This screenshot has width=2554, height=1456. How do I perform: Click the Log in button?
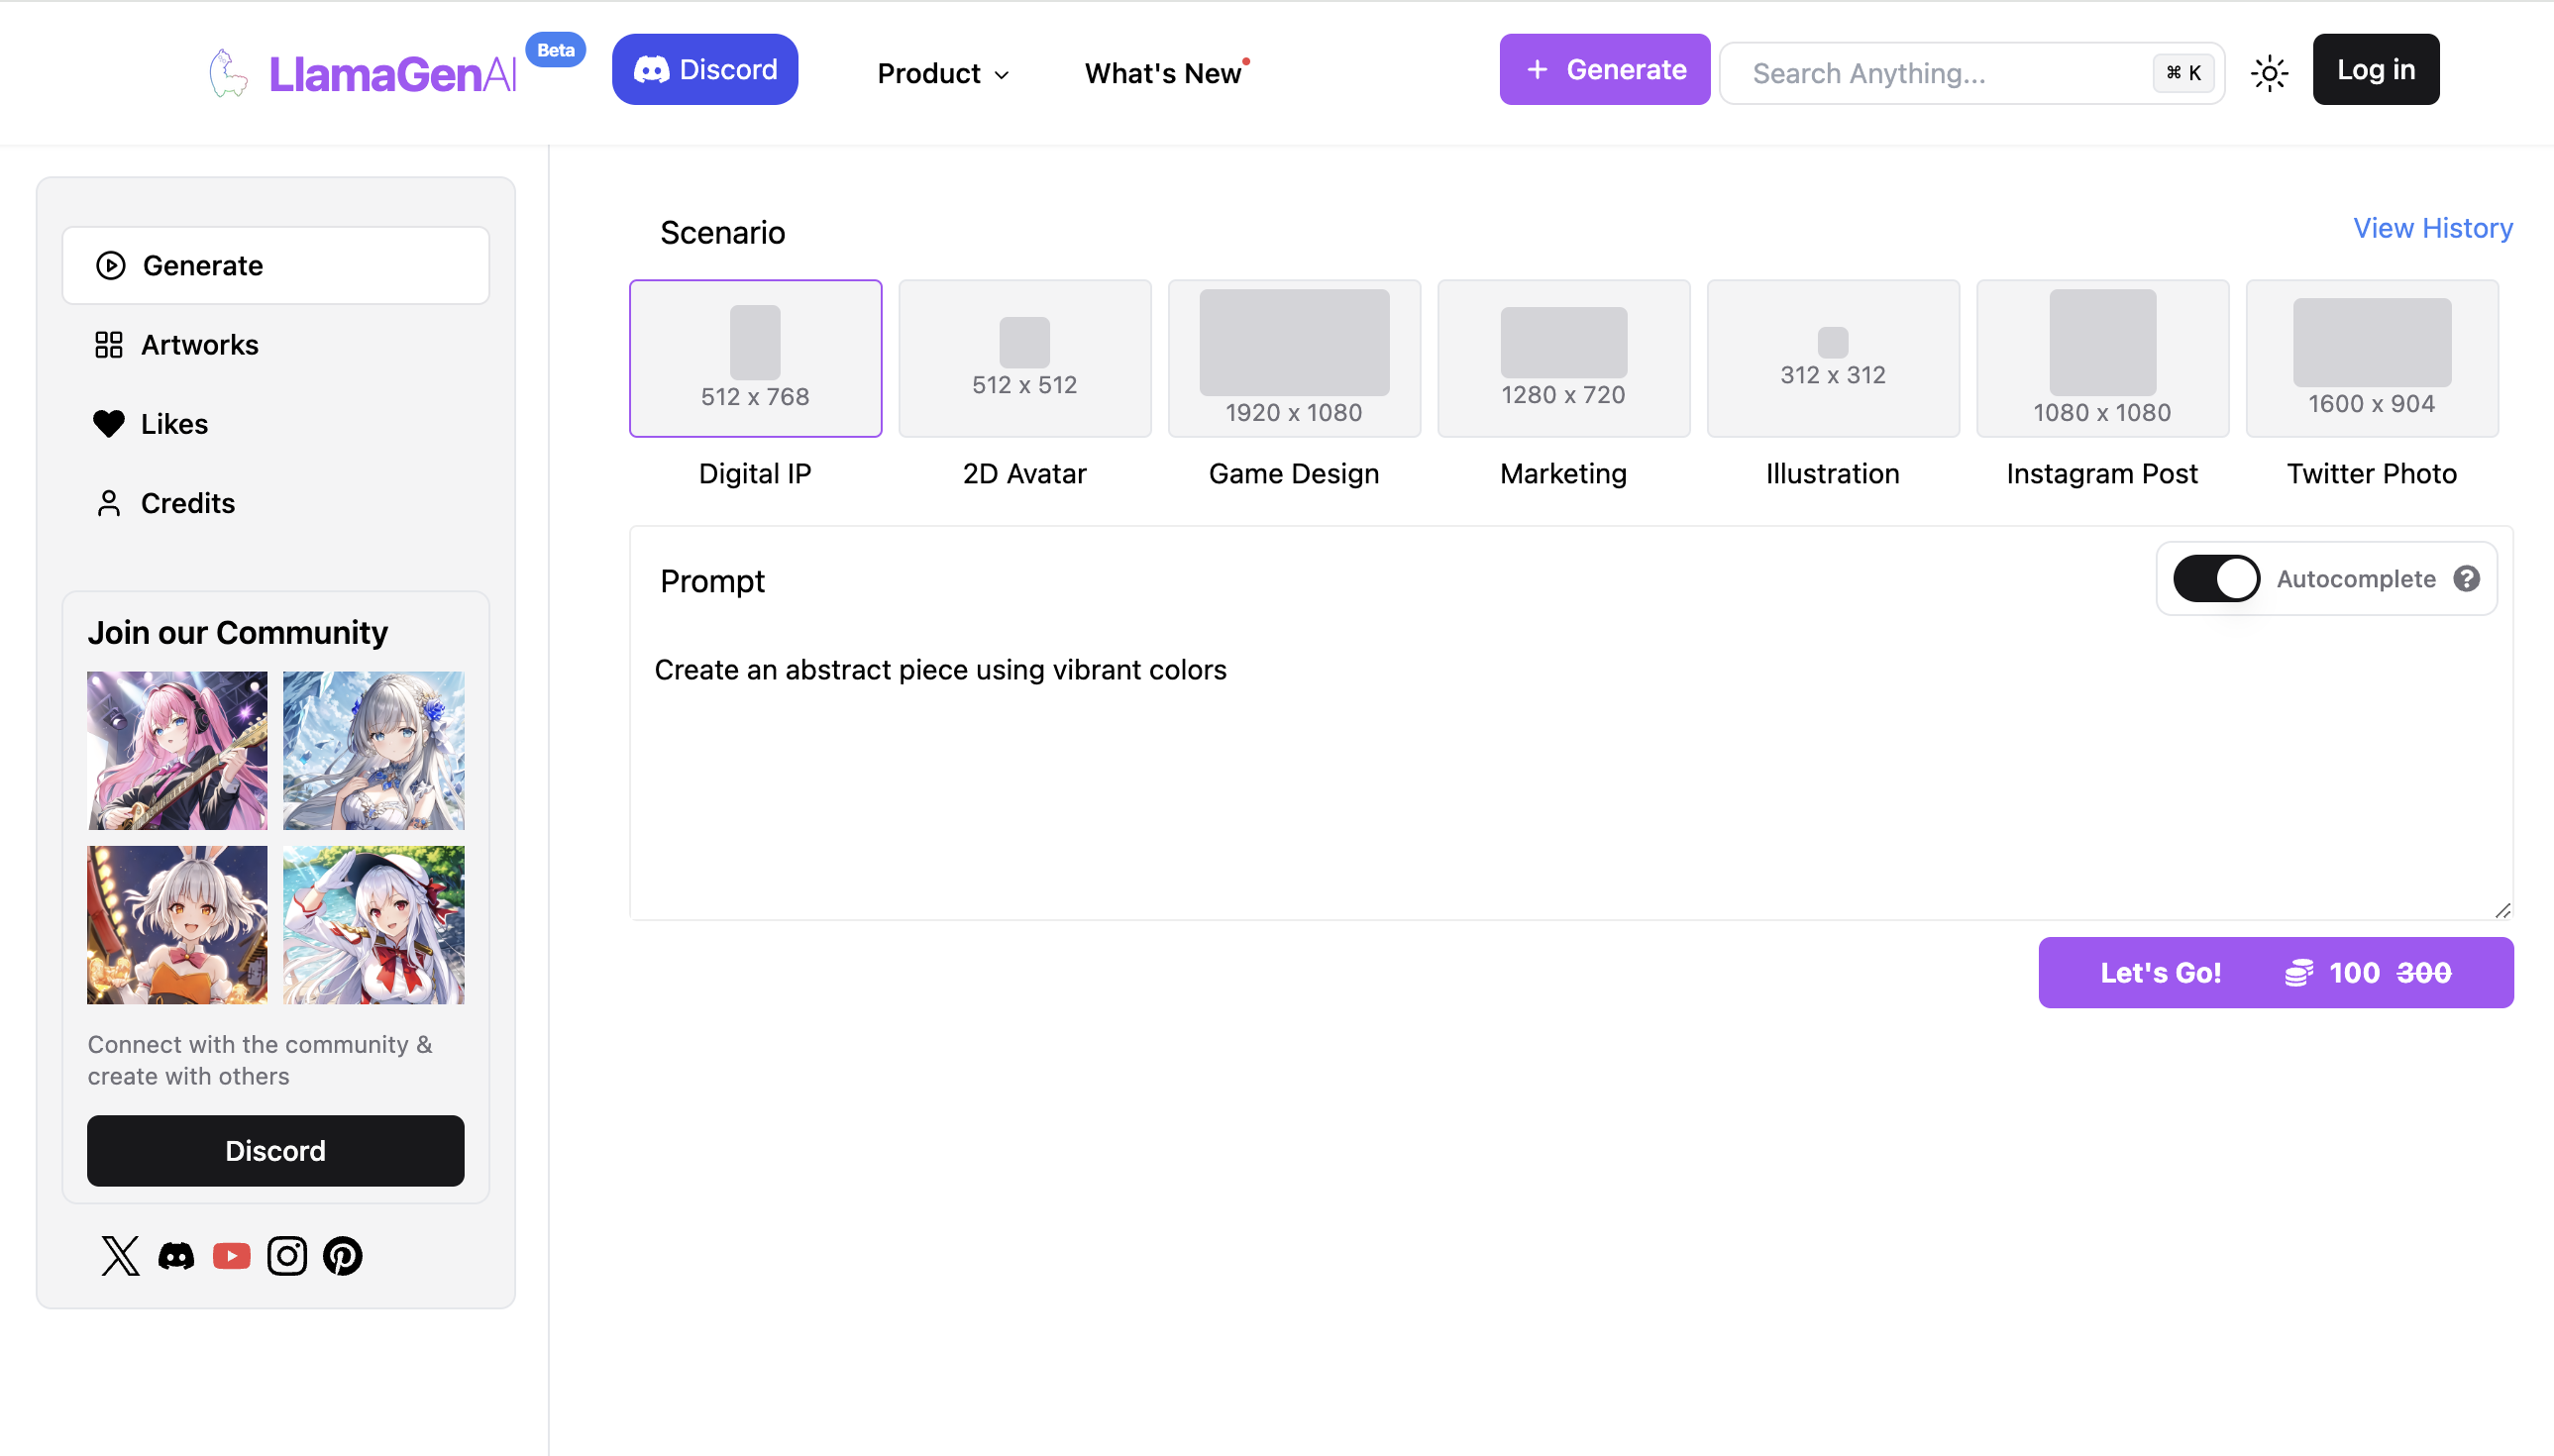click(x=2377, y=68)
